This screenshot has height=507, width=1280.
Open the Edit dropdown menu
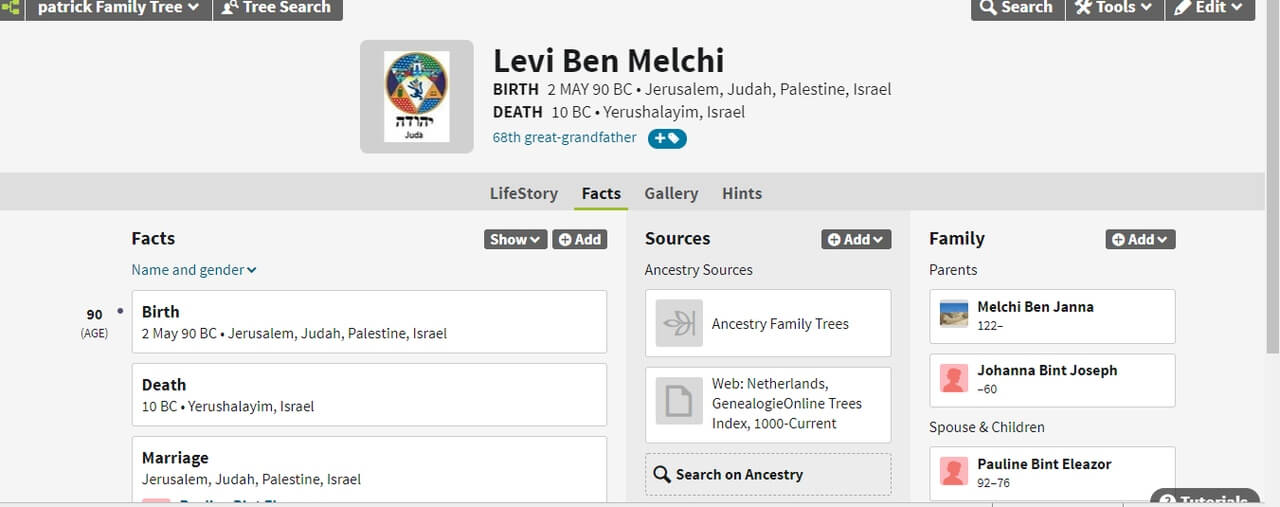pyautogui.click(x=1209, y=8)
